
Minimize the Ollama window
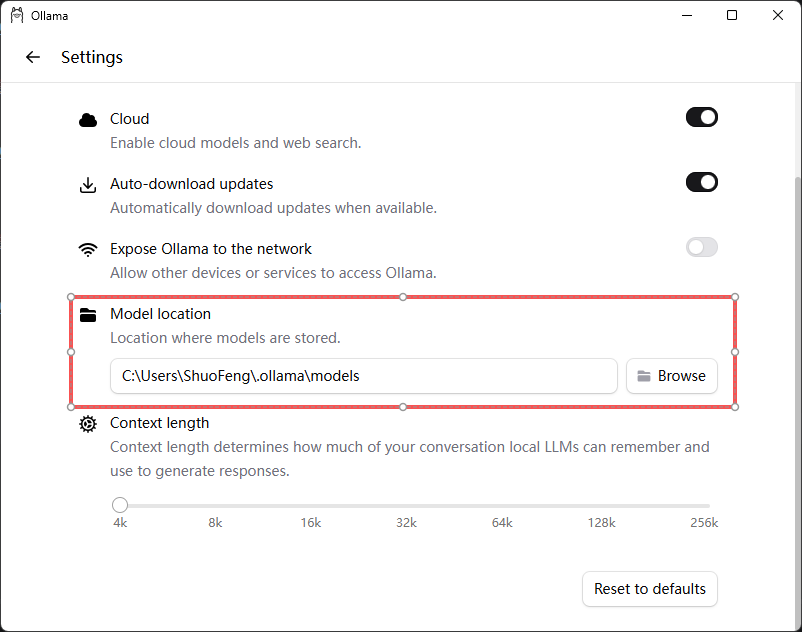687,15
